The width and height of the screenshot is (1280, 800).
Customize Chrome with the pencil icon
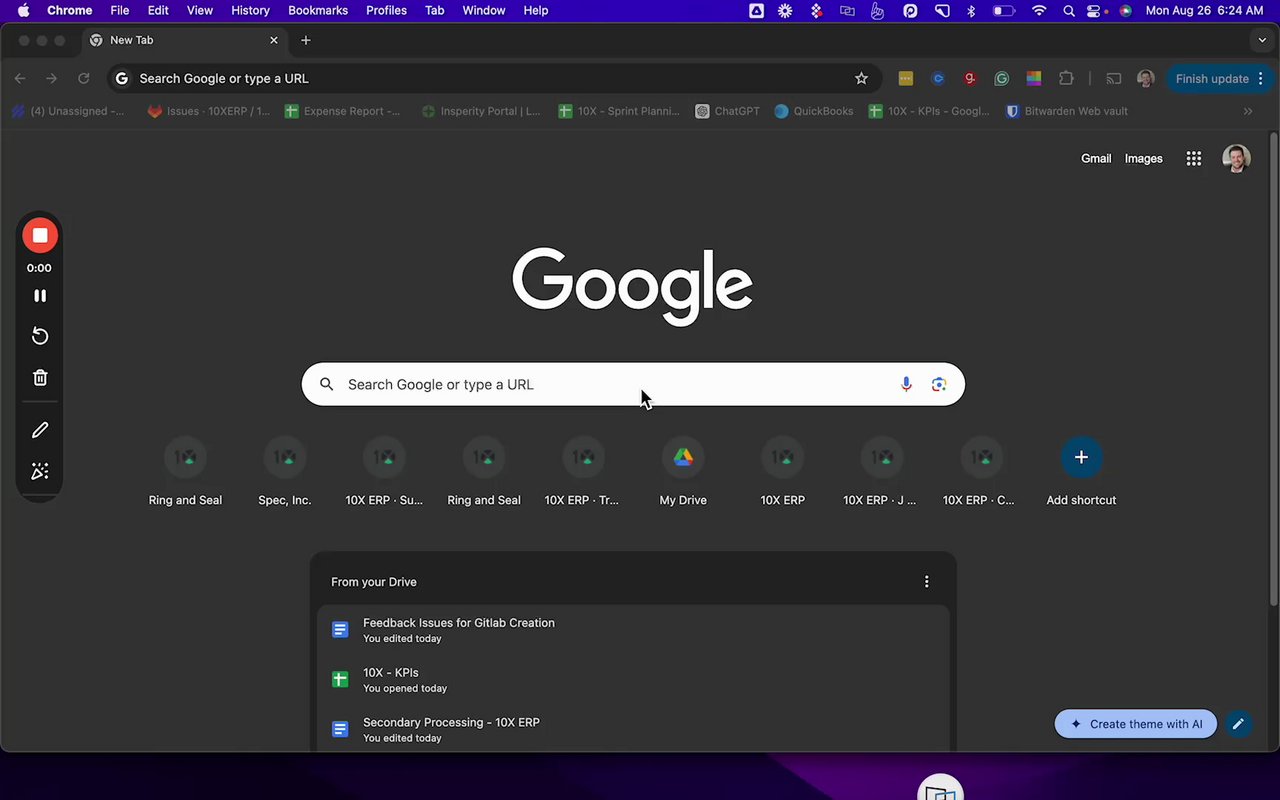click(x=1238, y=724)
